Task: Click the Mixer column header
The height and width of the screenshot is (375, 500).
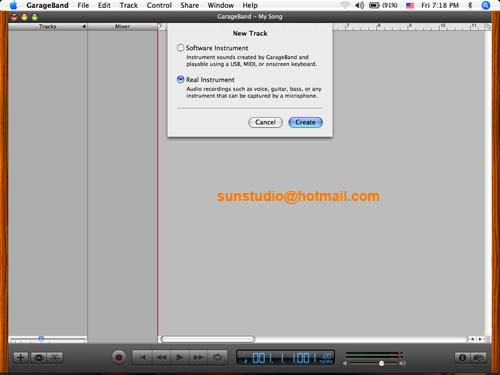Action: [x=122, y=26]
